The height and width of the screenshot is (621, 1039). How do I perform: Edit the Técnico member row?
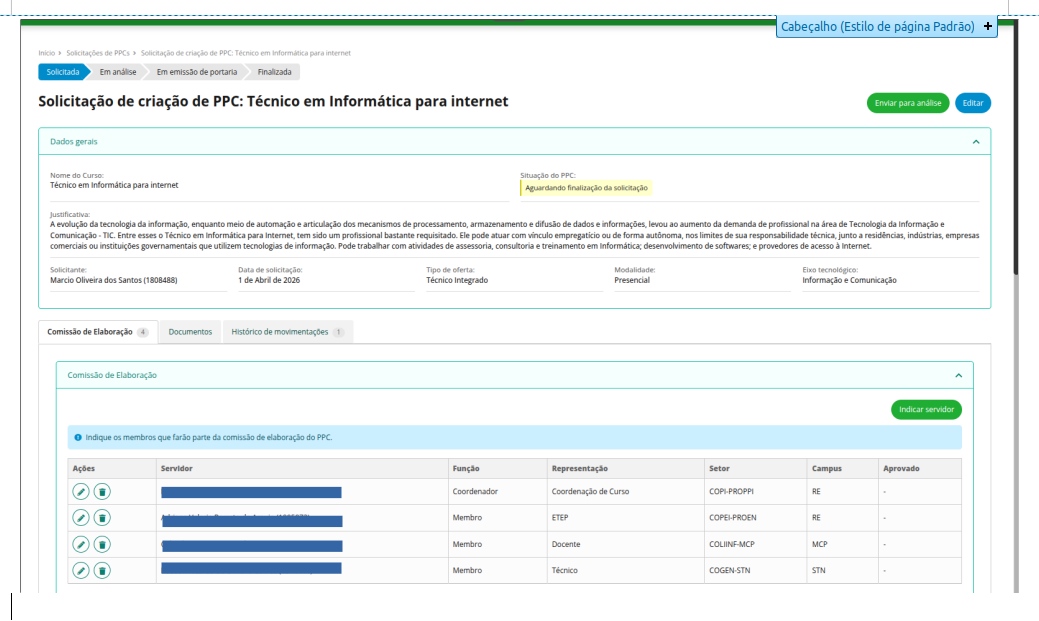point(81,570)
